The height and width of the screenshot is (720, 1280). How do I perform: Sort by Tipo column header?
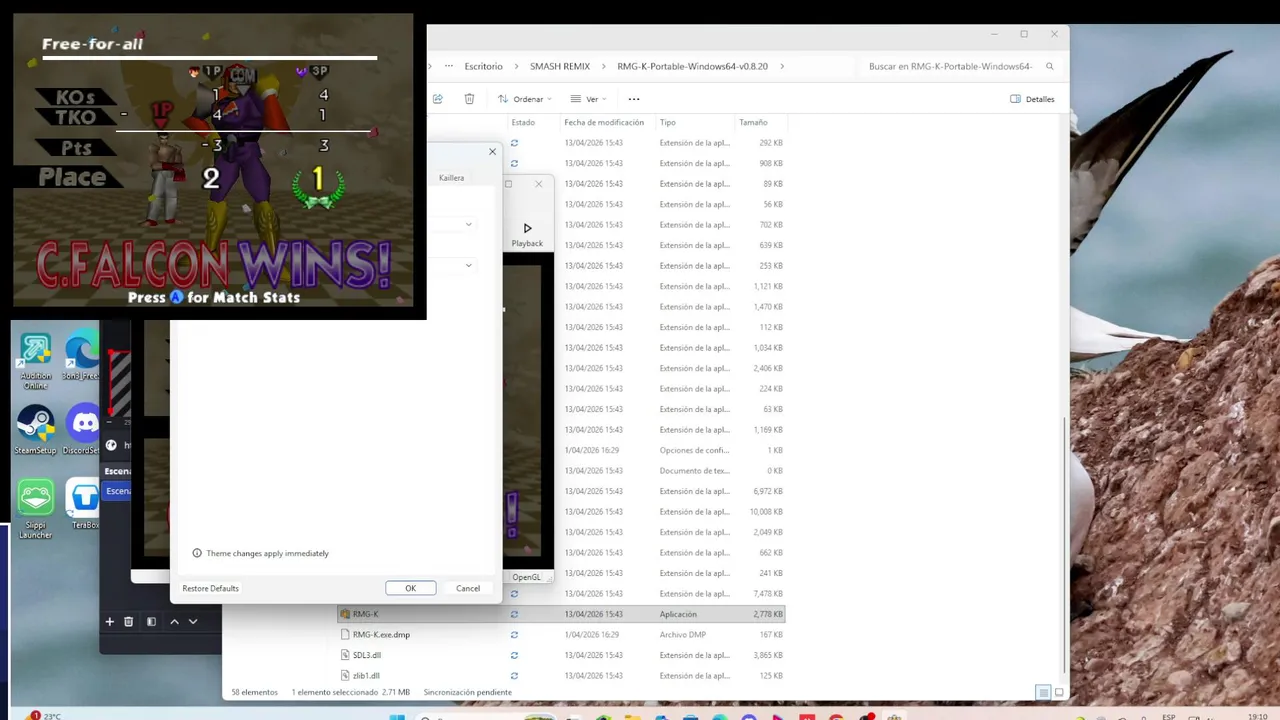[667, 122]
